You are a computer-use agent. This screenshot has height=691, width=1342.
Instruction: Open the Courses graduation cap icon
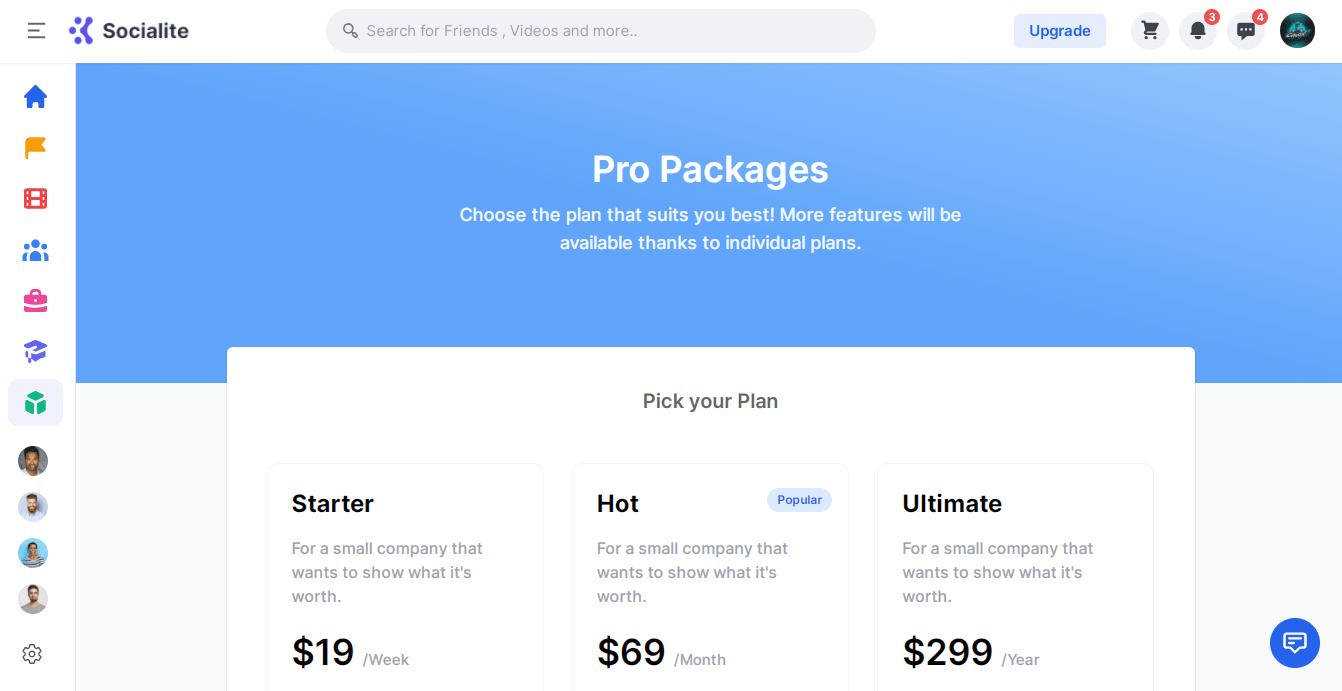[x=35, y=352]
